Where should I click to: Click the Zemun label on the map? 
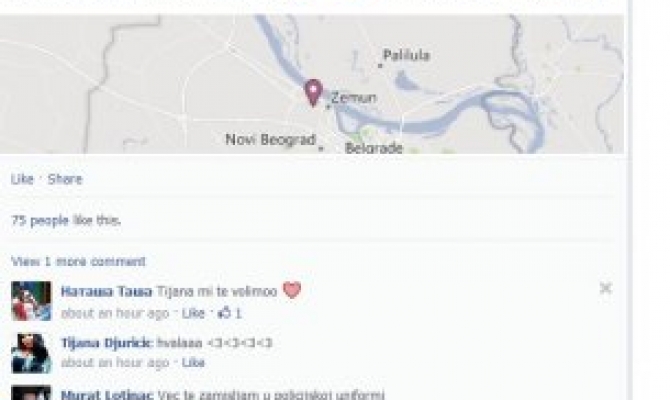(x=354, y=98)
